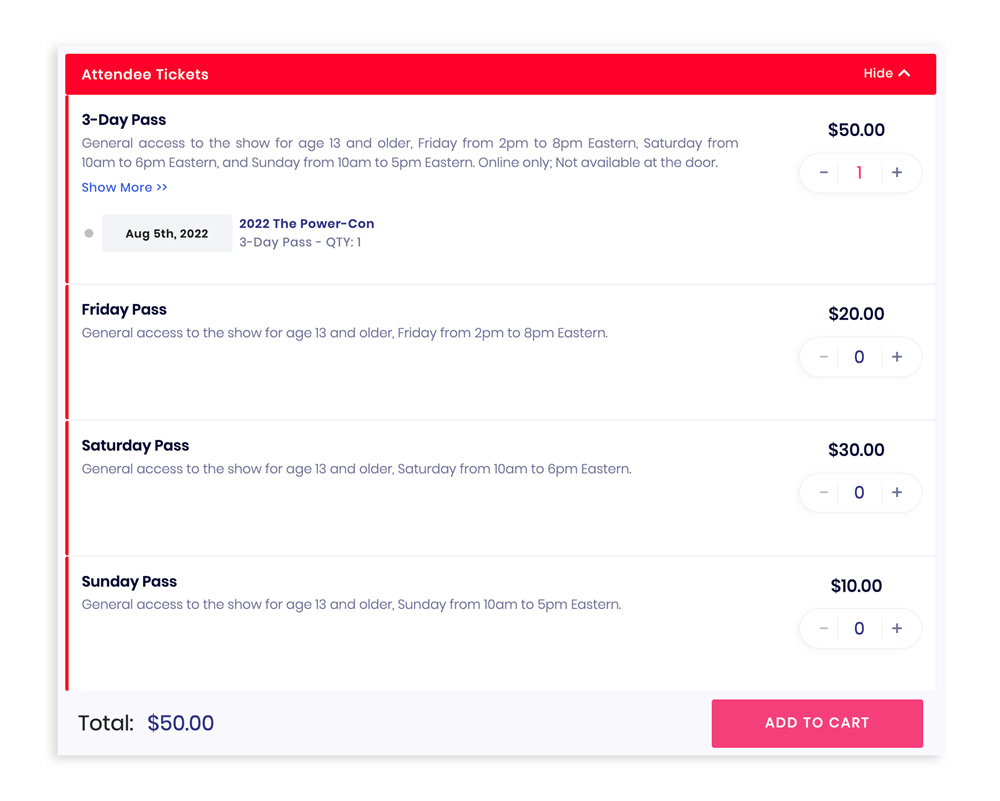This screenshot has width=1000, height=801.
Task: Decrease Friday Pass quantity with minus
Action: click(823, 356)
